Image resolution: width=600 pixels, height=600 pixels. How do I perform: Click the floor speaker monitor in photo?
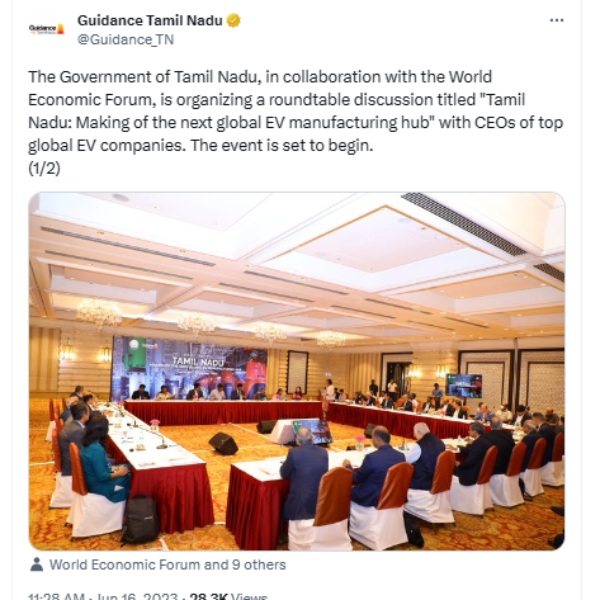tap(224, 443)
